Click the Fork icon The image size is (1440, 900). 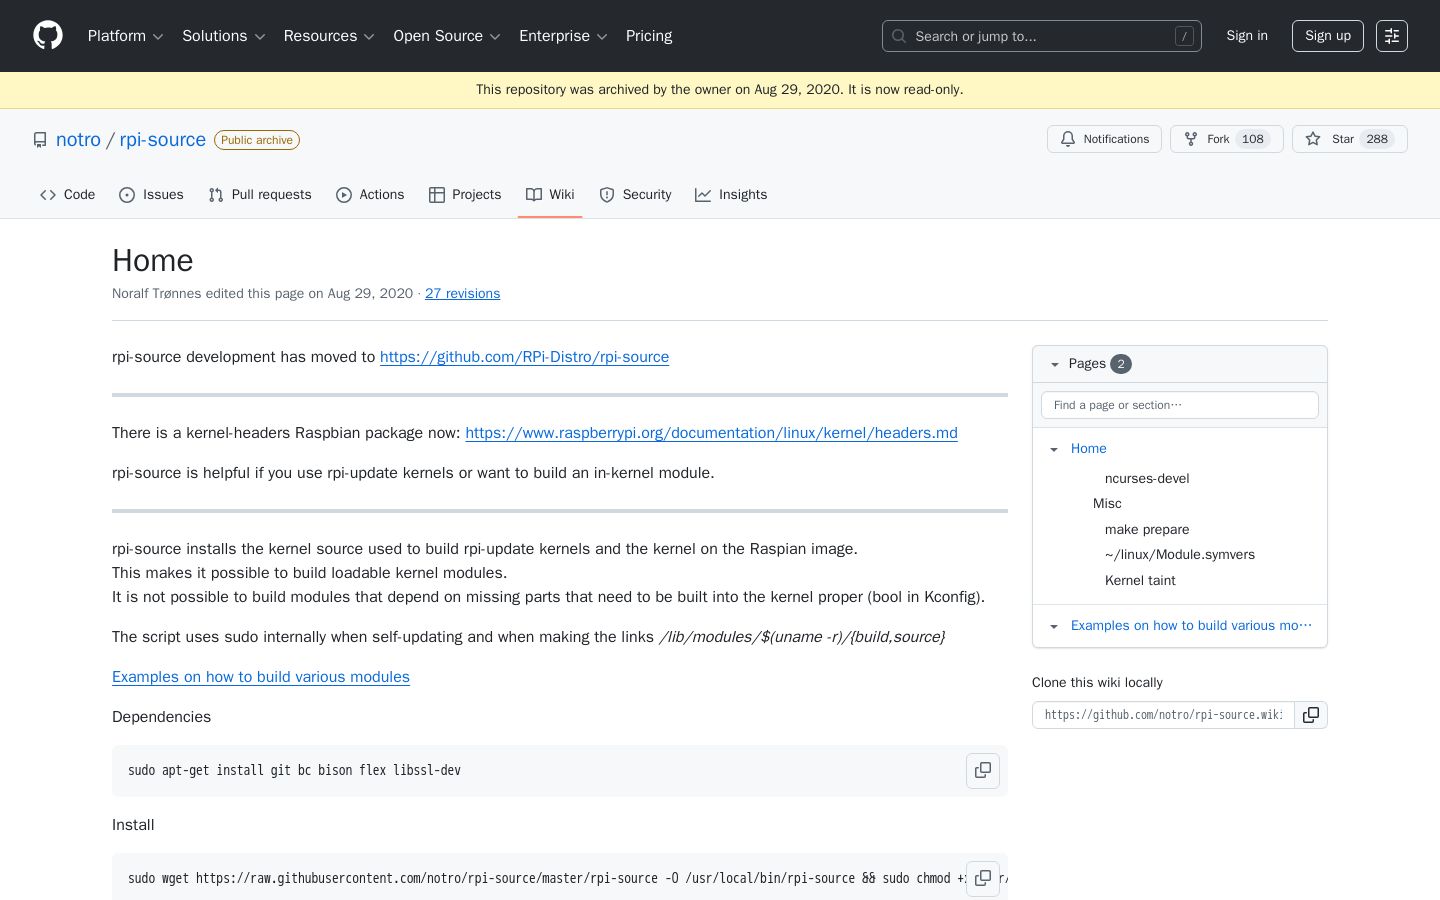tap(1191, 139)
